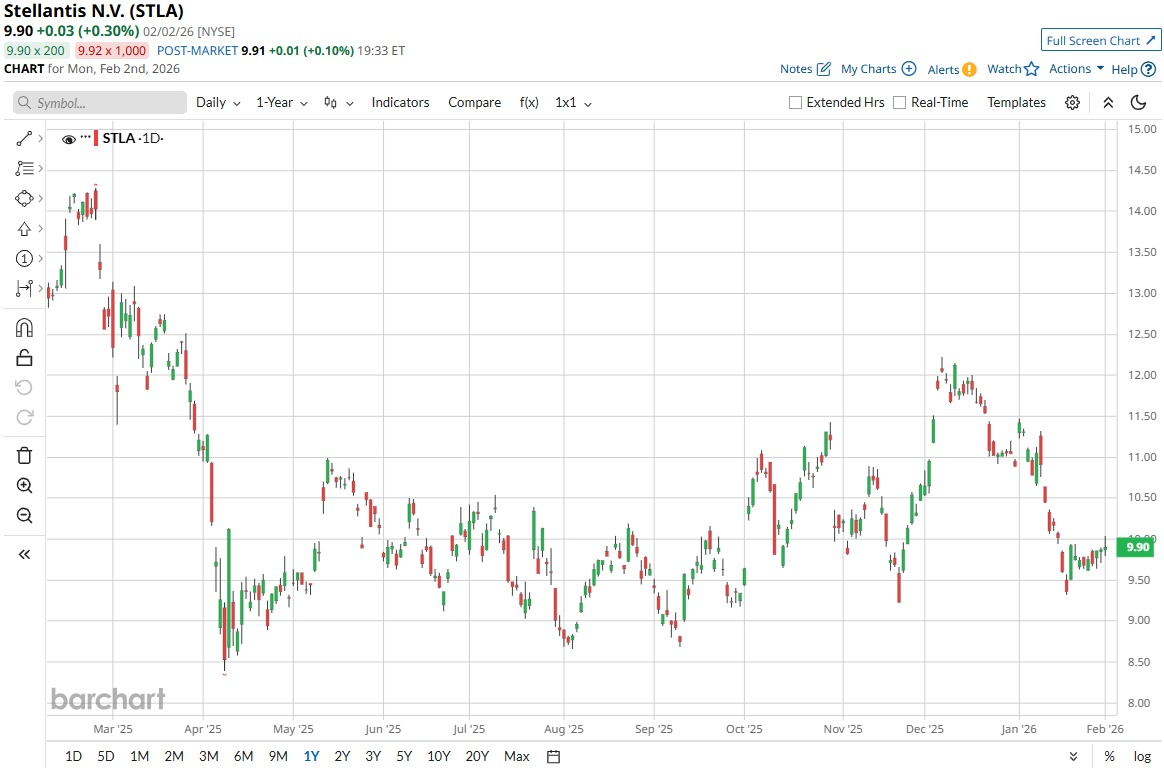The width and height of the screenshot is (1164, 768).
Task: Enable the Real-Time checkbox
Action: 899,102
